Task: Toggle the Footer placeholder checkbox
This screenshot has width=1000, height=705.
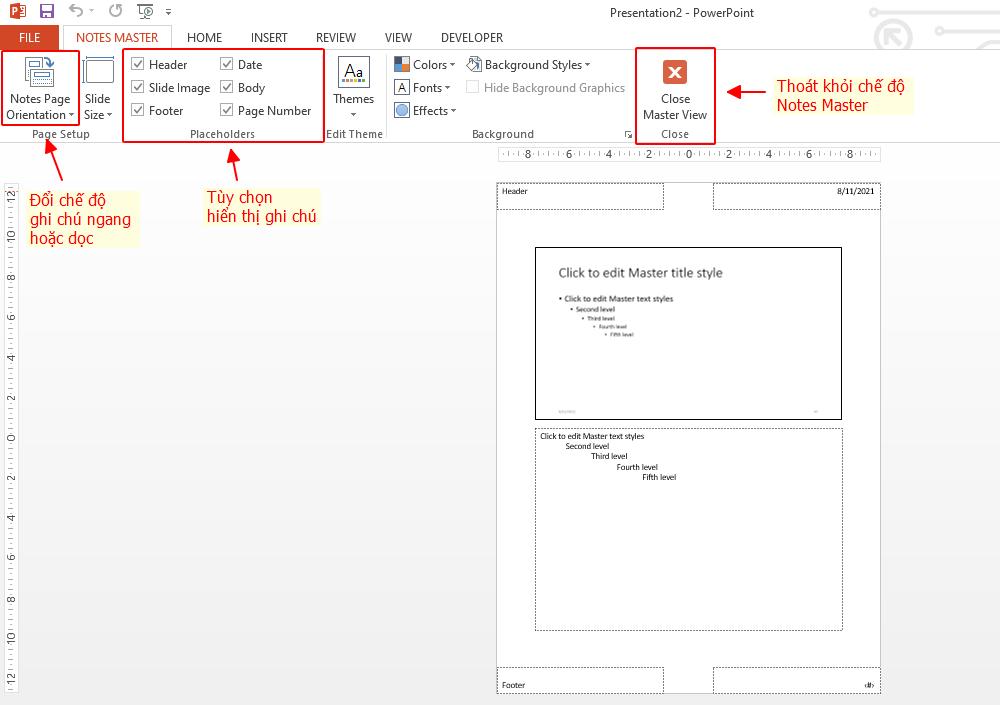Action: (x=137, y=110)
